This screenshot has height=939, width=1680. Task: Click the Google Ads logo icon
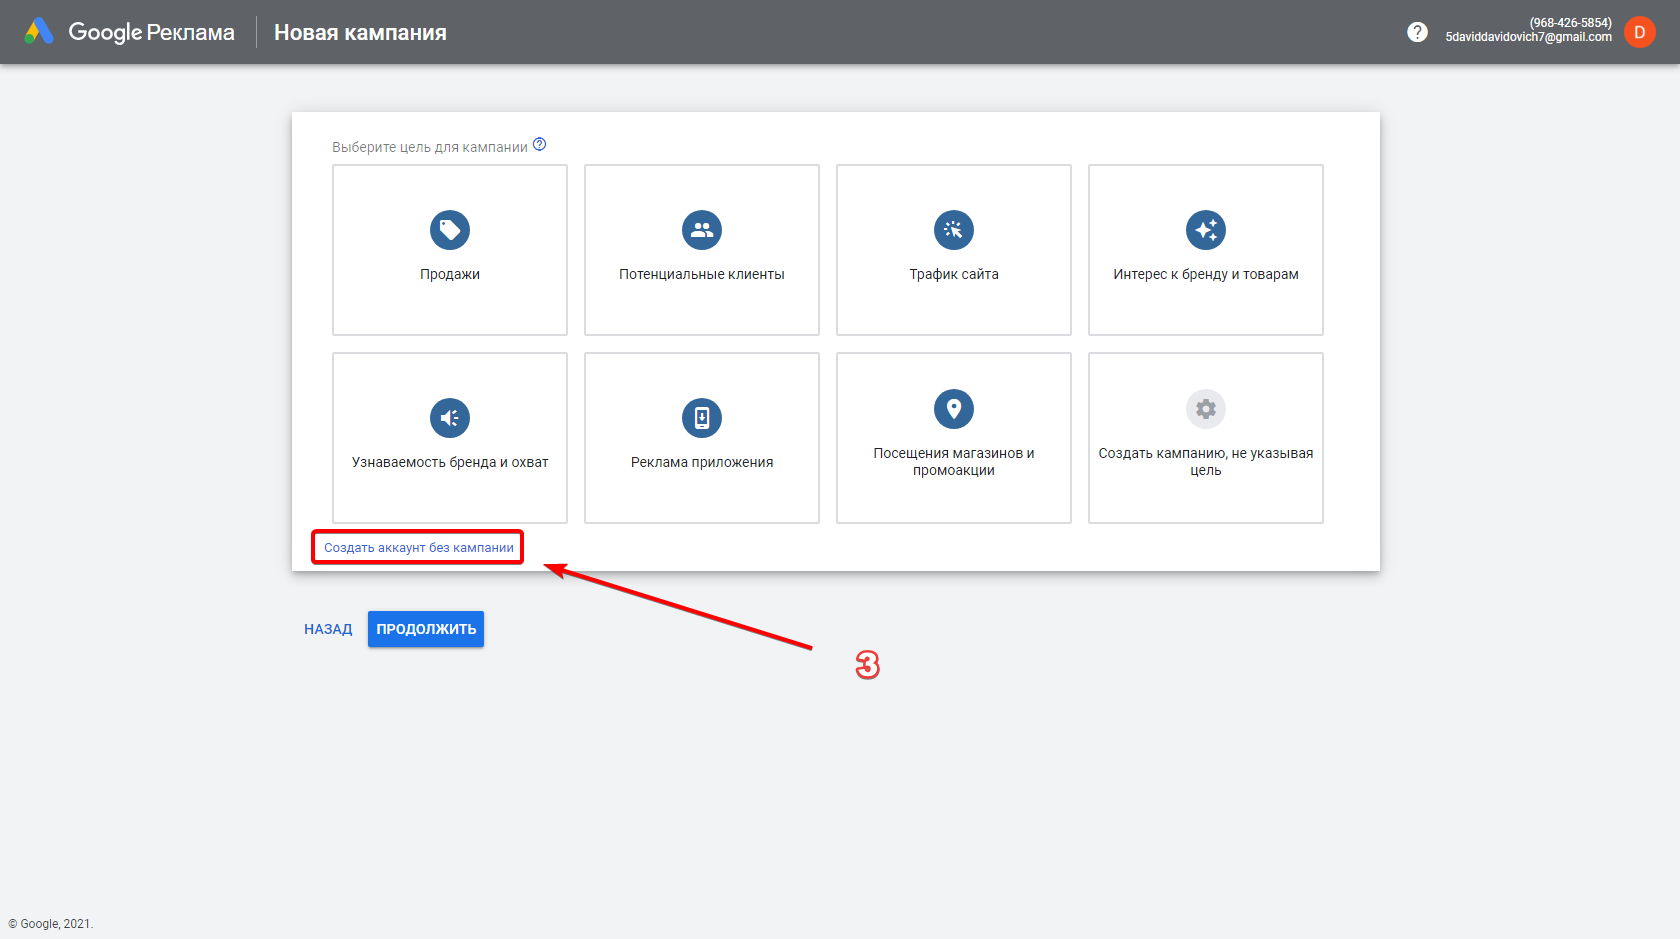click(39, 32)
